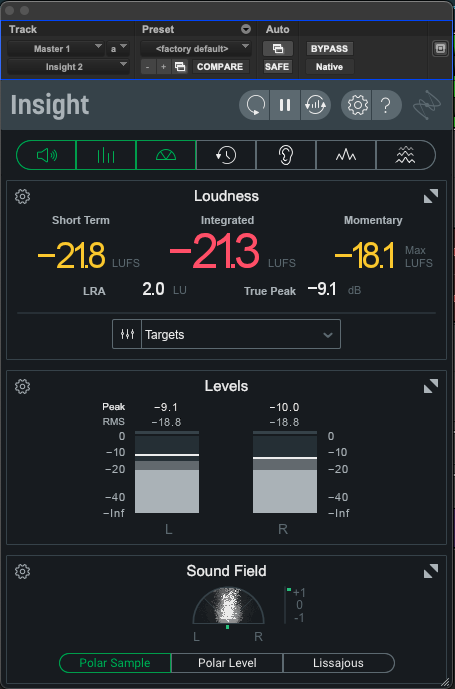The image size is (455, 689).
Task: Toggle automation SAFE button
Action: point(277,67)
